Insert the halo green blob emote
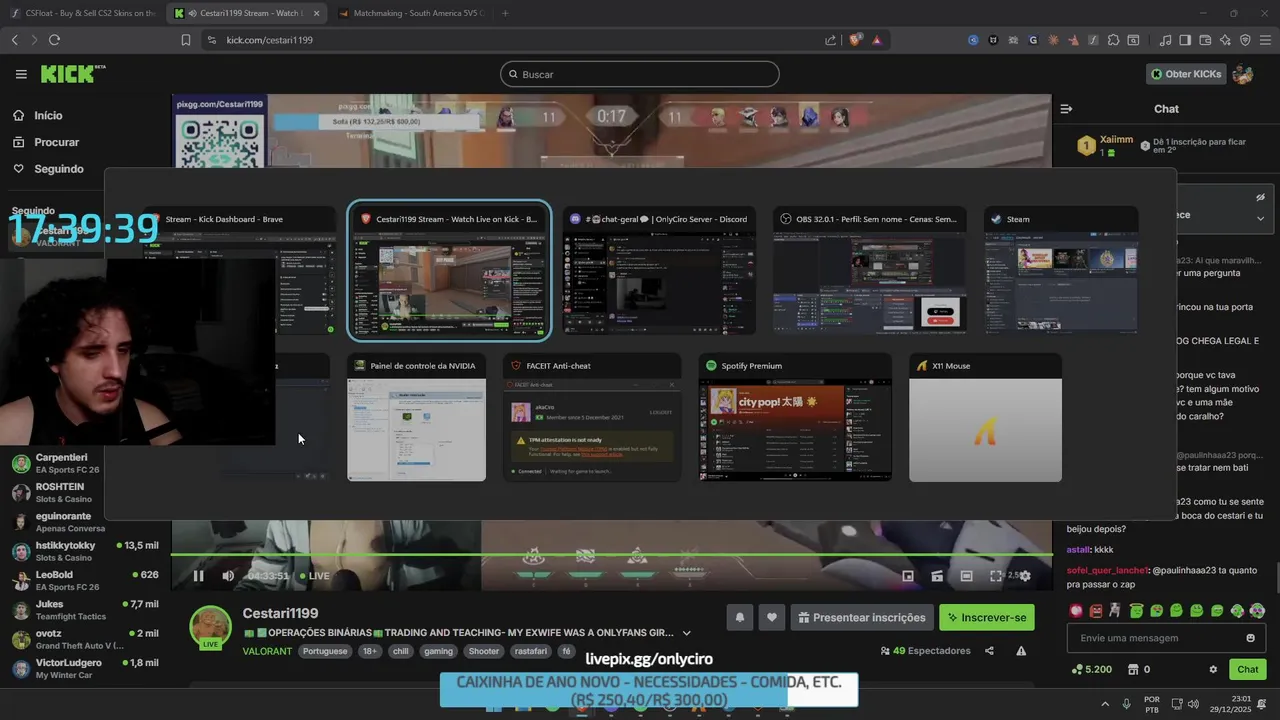Image resolution: width=1280 pixels, height=720 pixels. [1136, 610]
